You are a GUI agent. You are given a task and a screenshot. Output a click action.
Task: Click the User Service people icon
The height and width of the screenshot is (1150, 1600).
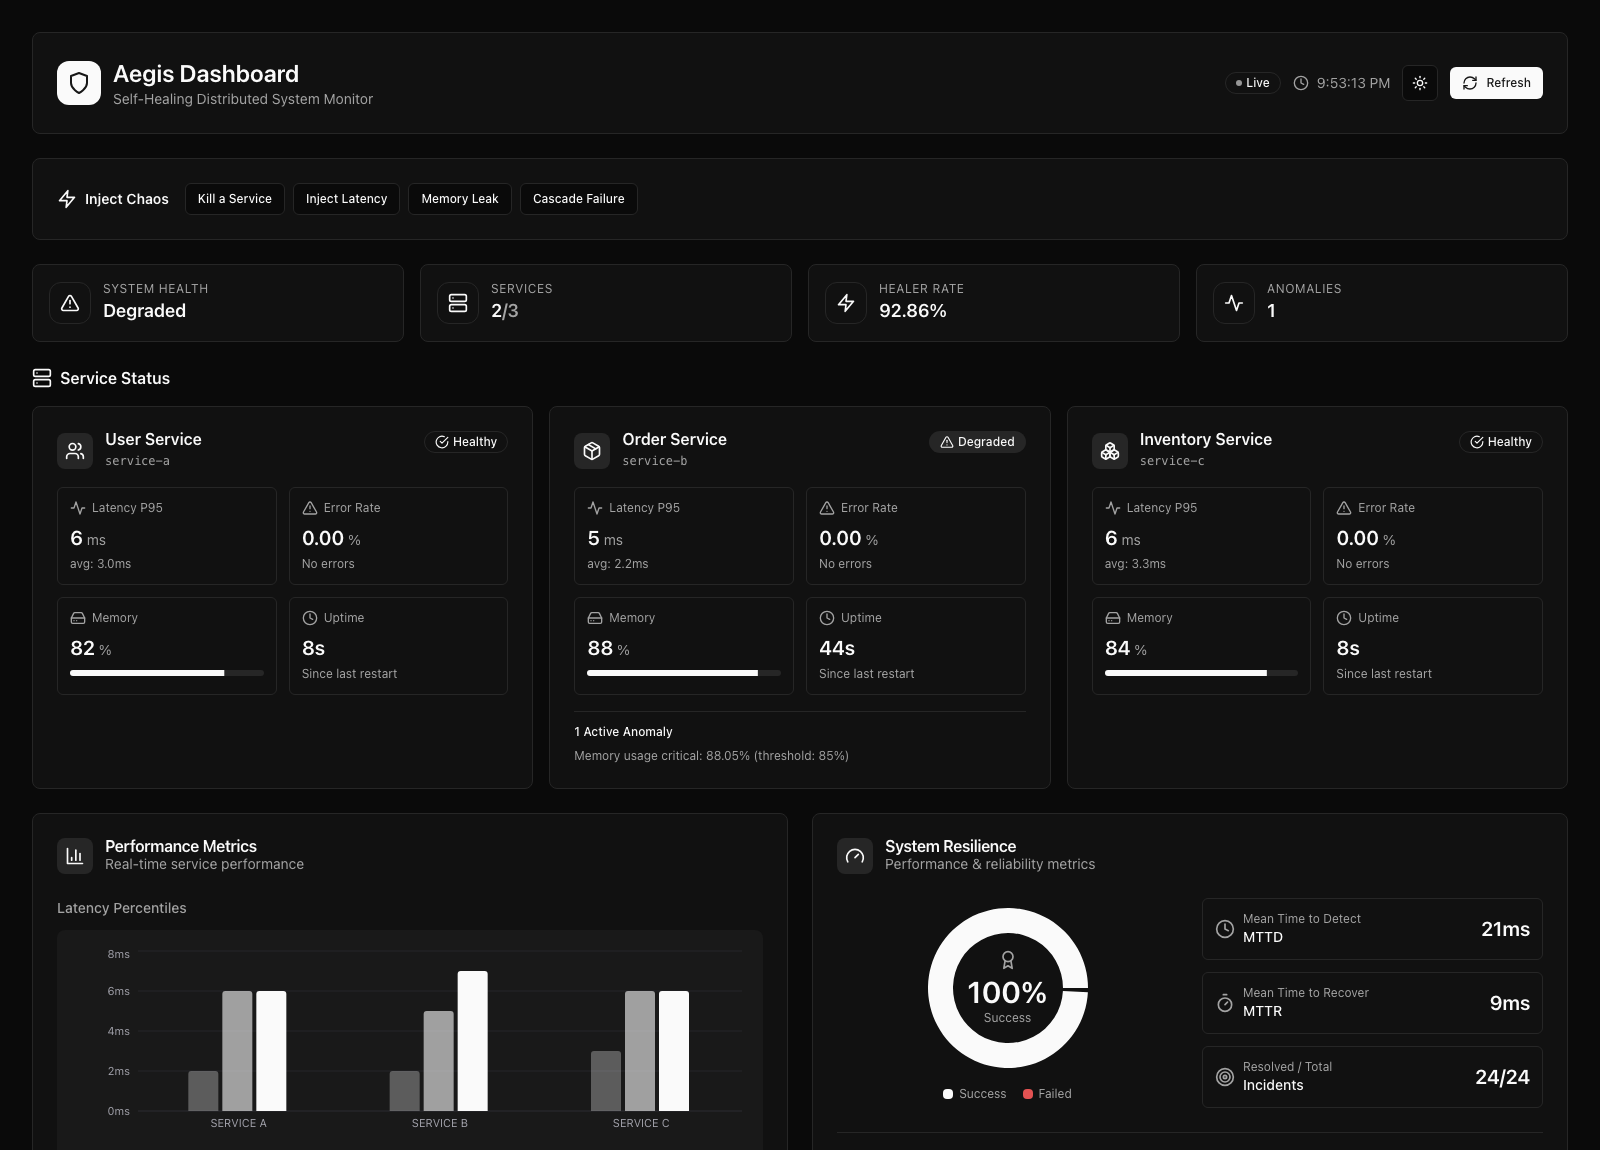pyautogui.click(x=75, y=451)
